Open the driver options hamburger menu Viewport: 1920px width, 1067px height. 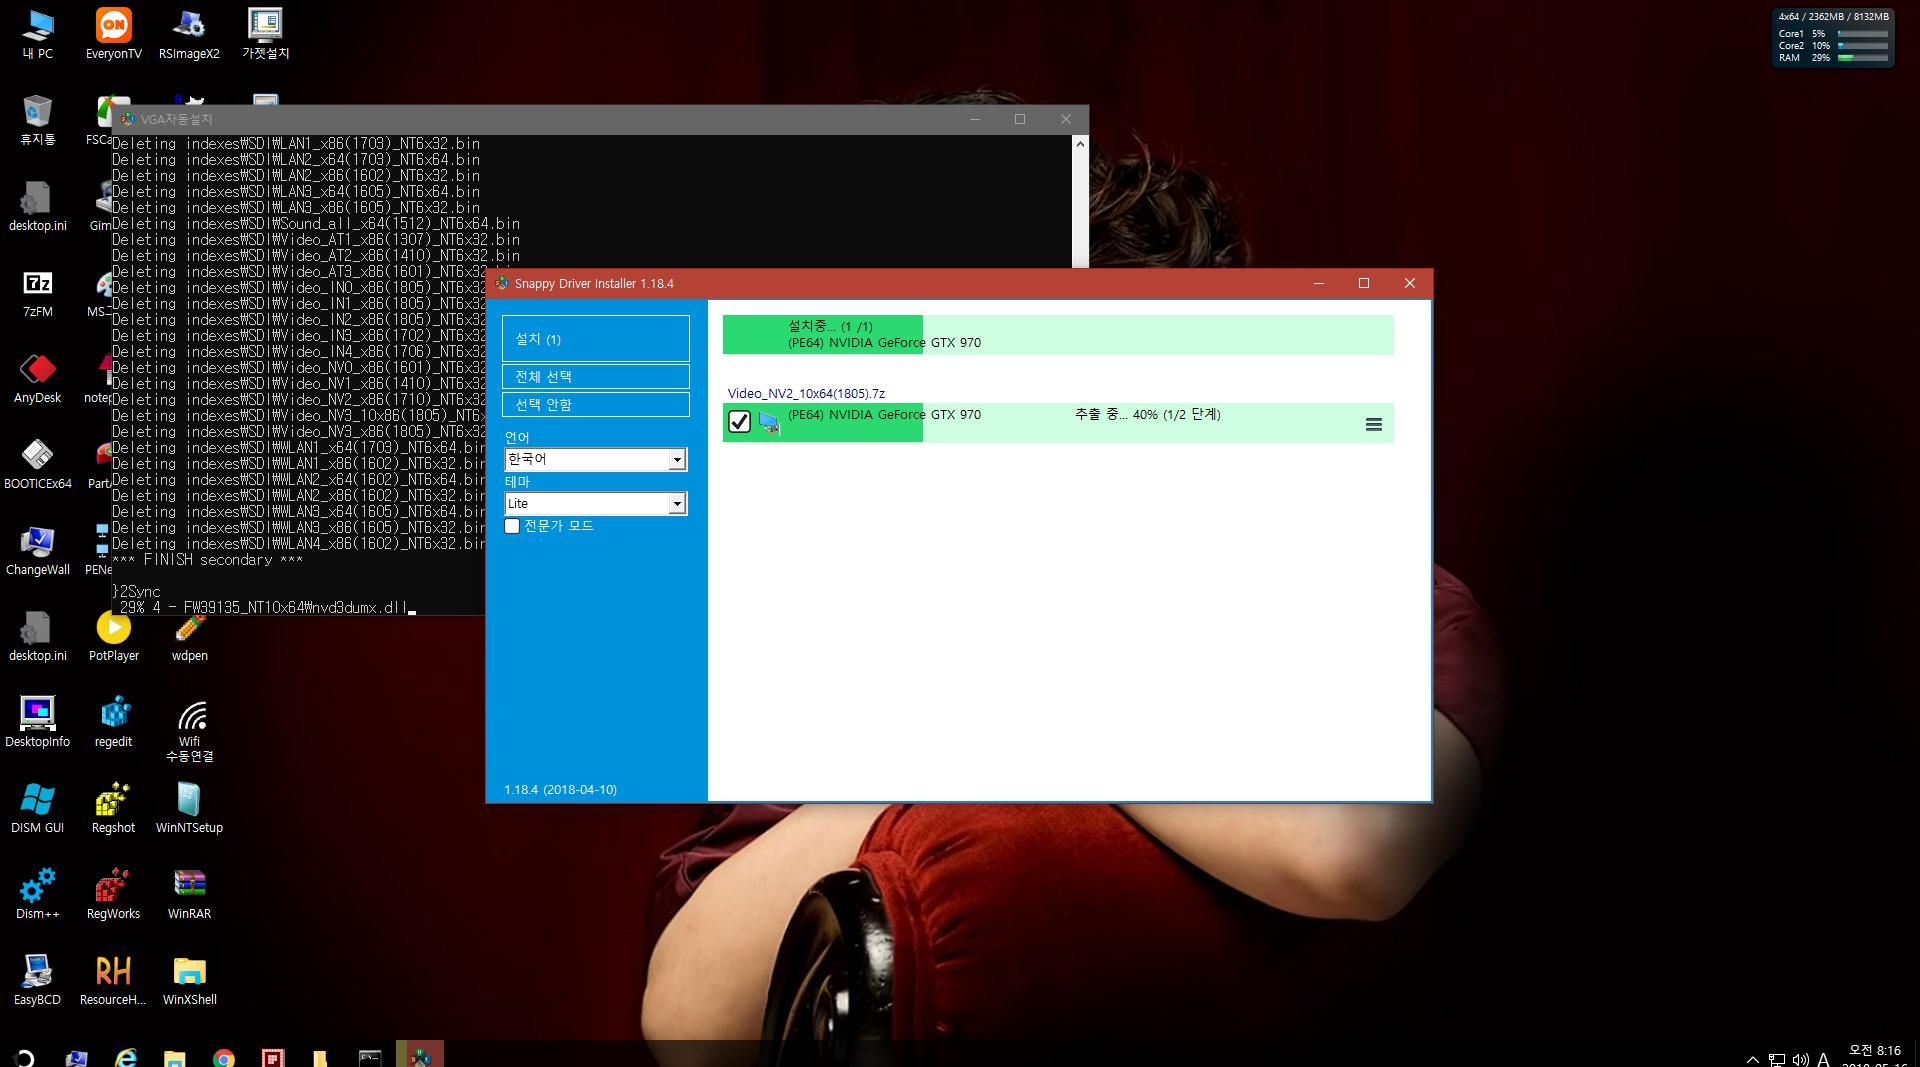coord(1373,424)
